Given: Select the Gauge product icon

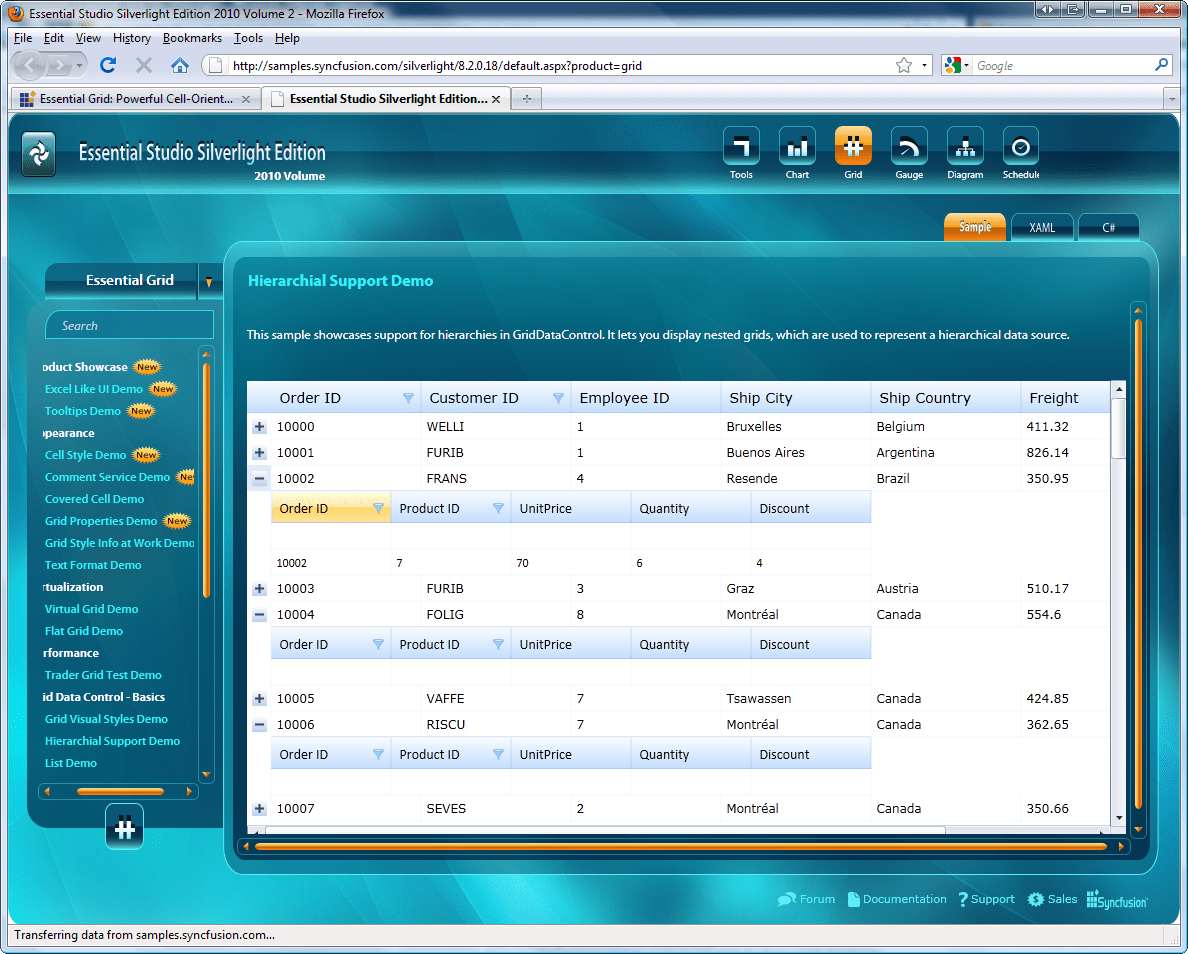Looking at the screenshot, I should pyautogui.click(x=909, y=146).
